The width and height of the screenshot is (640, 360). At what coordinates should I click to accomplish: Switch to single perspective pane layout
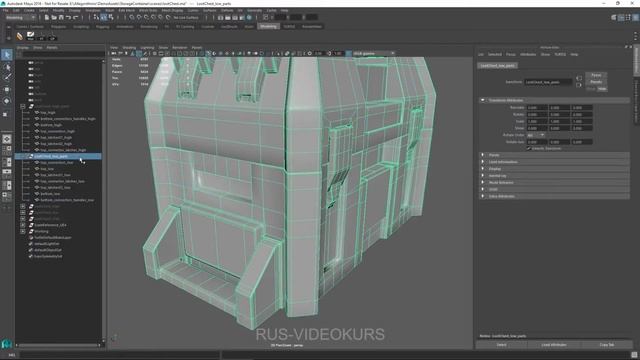(x=7, y=139)
